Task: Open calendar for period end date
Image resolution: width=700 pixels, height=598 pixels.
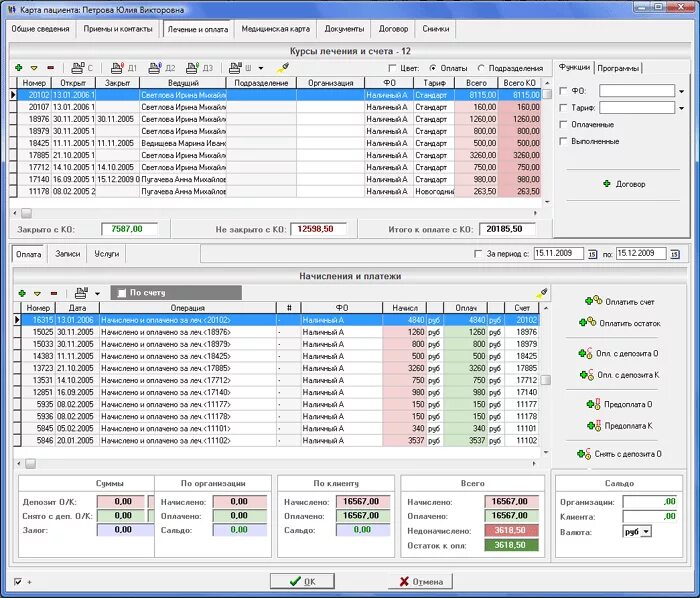Action: pos(675,254)
